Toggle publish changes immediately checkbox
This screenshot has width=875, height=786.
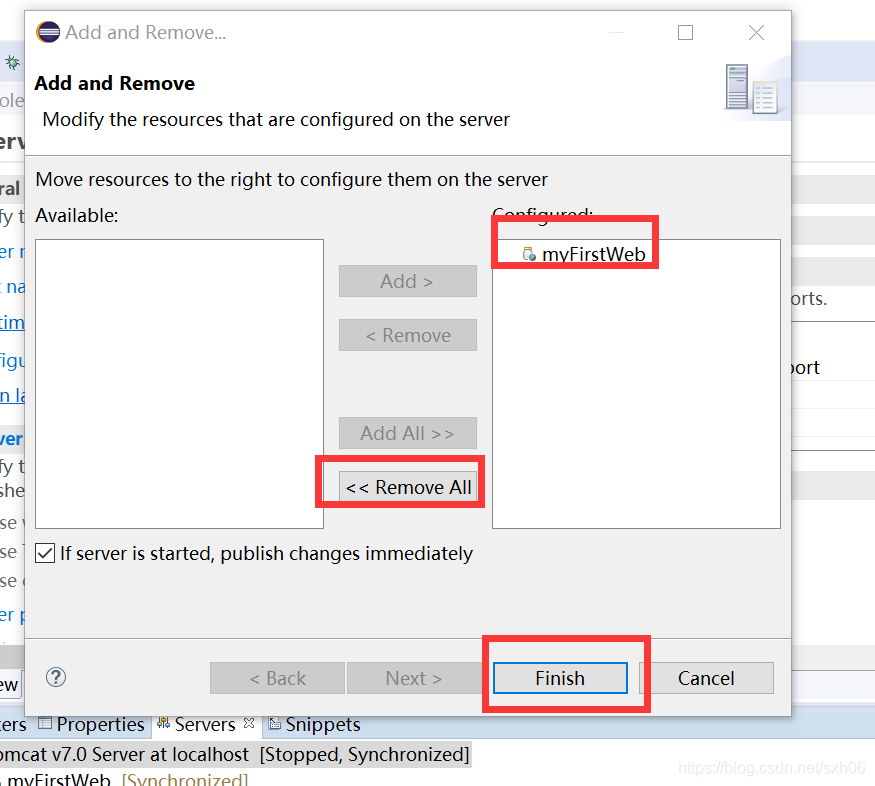coord(45,553)
